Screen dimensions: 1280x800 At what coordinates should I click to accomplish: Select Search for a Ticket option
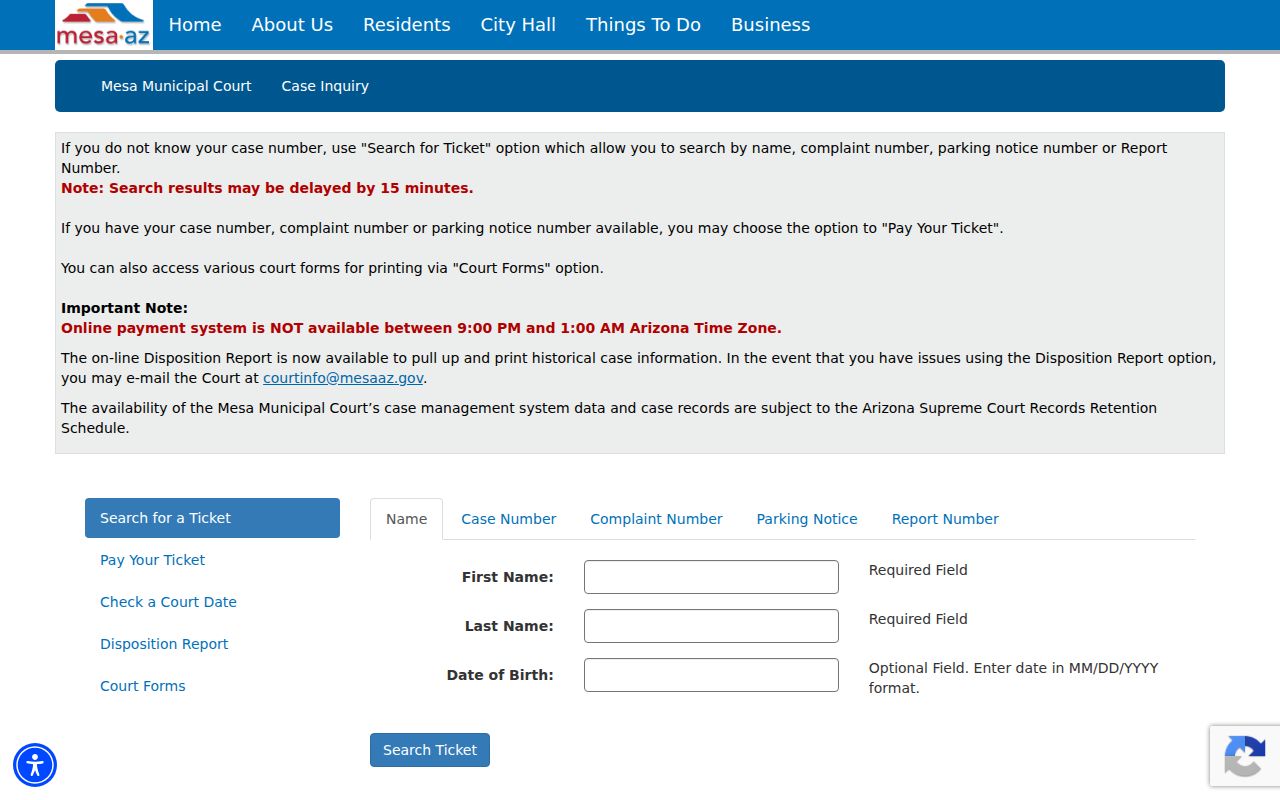(212, 518)
